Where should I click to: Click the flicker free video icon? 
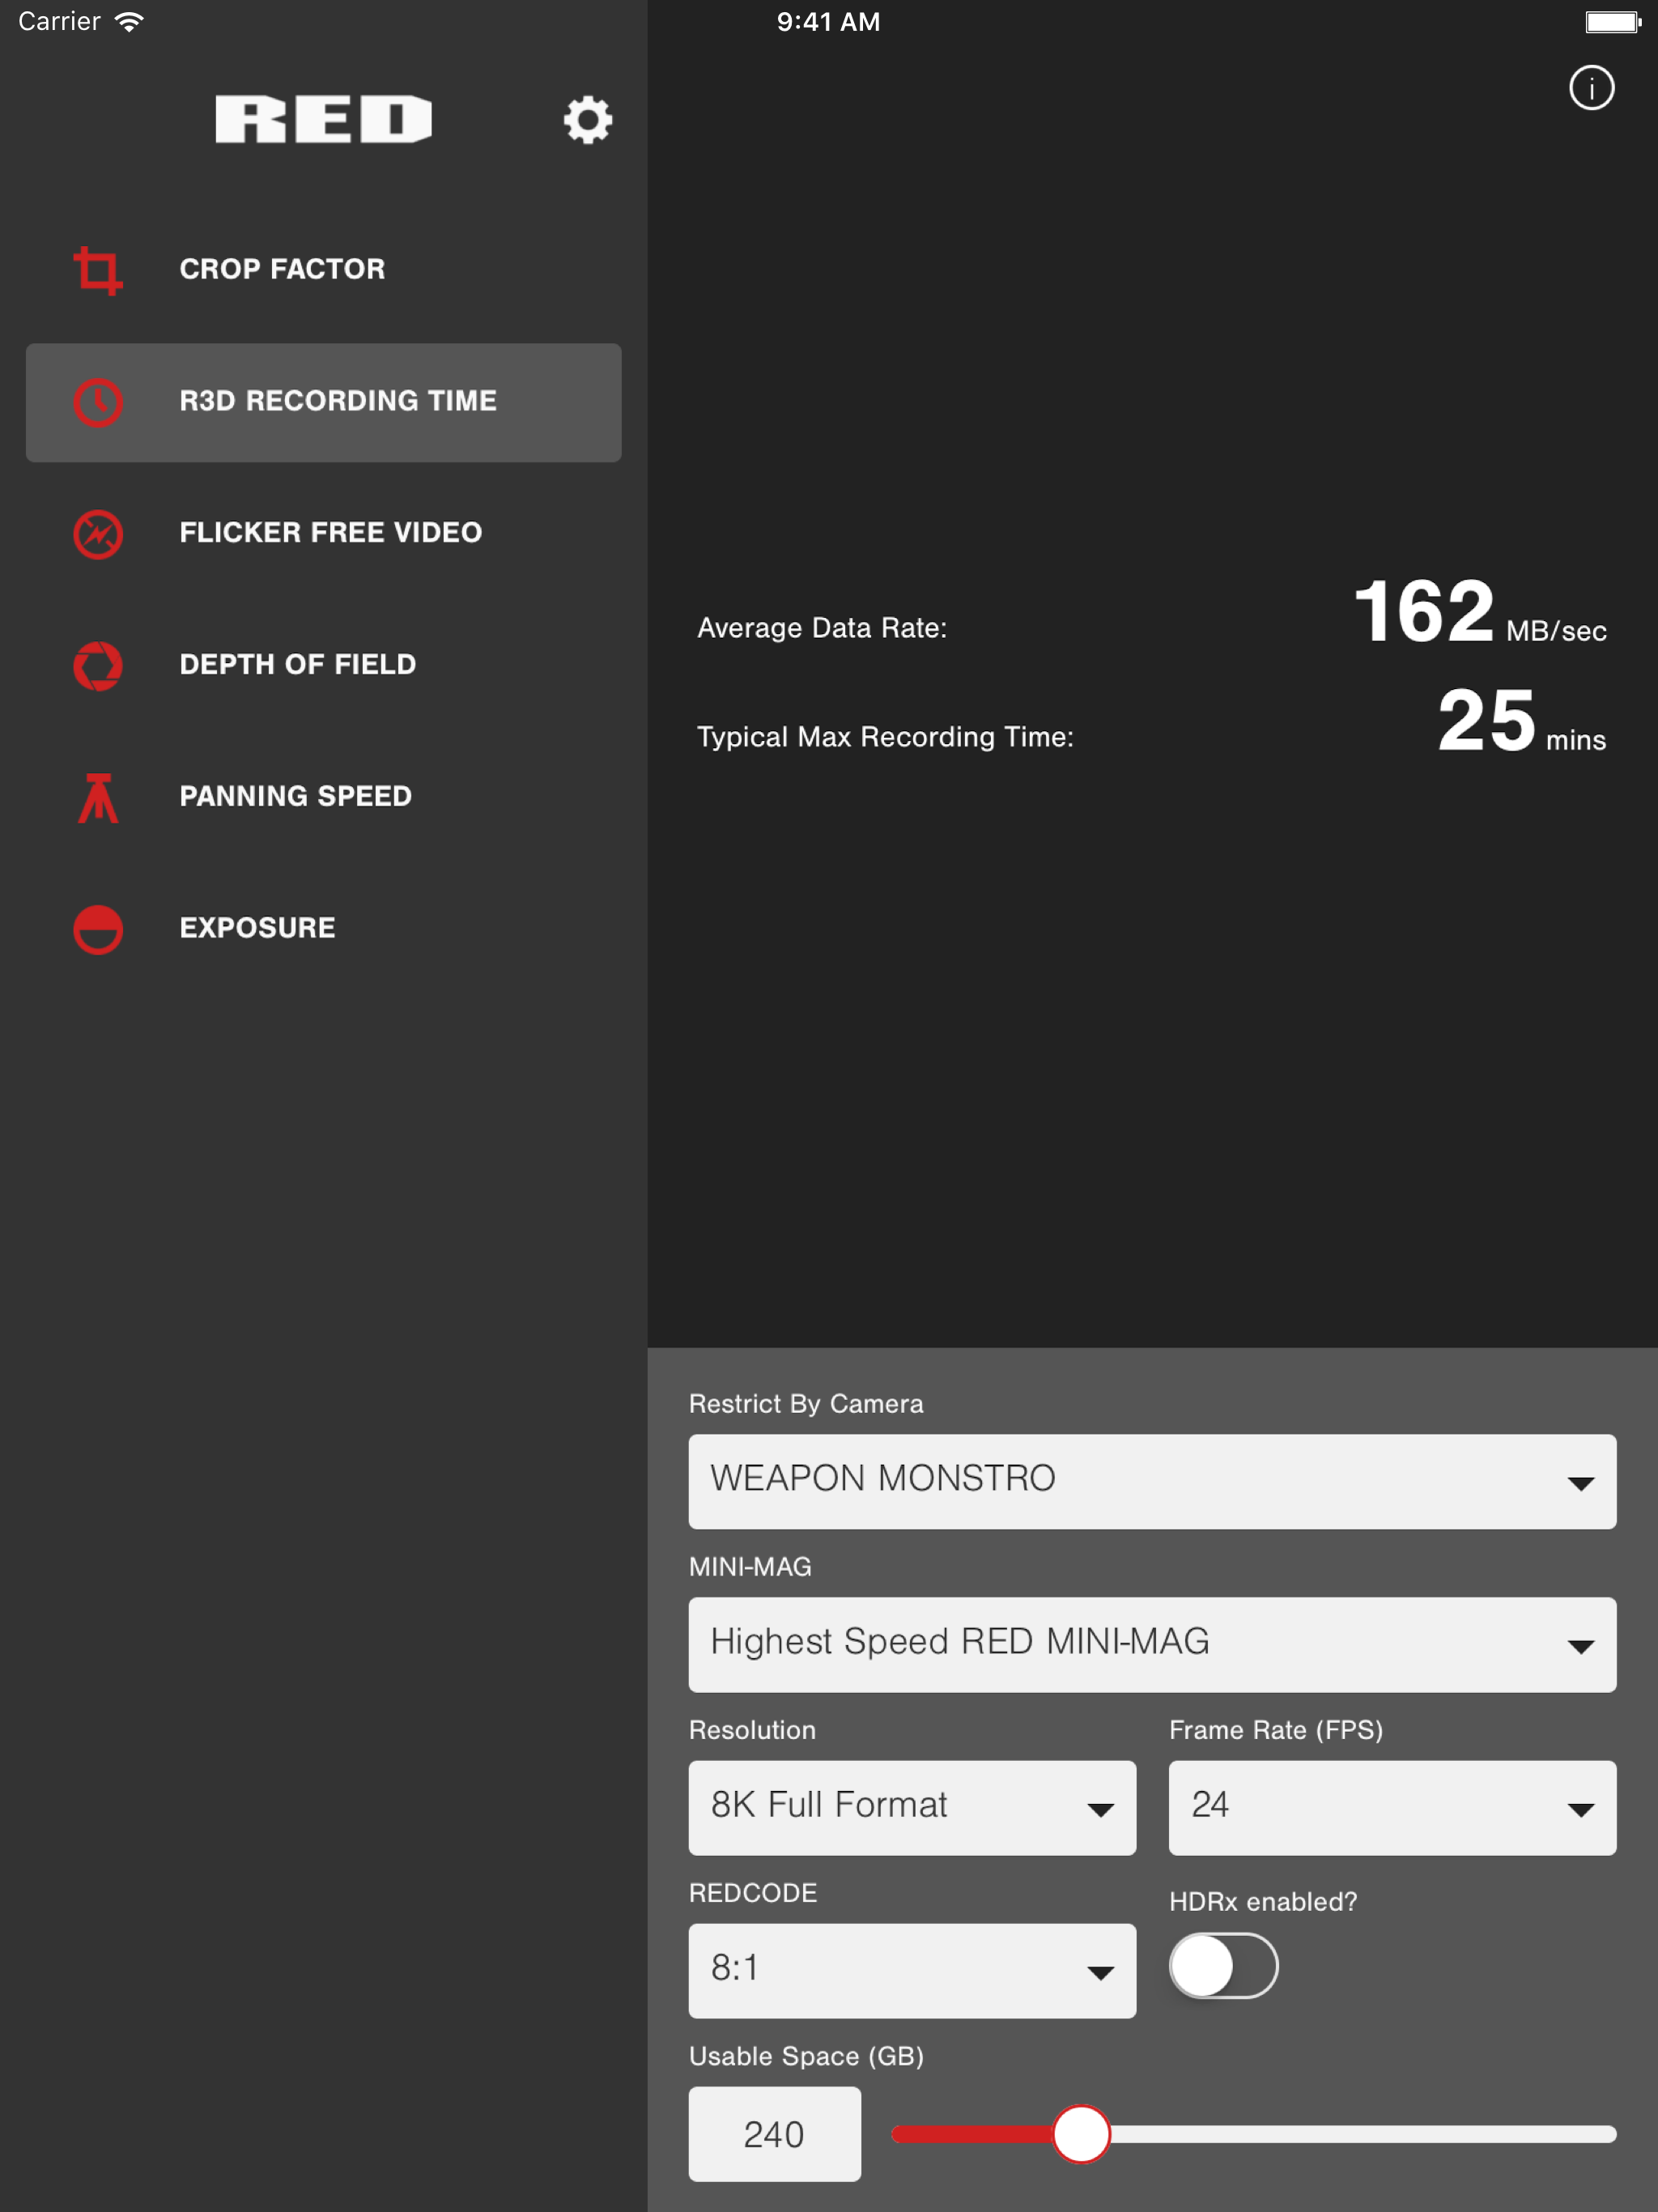pos(98,534)
